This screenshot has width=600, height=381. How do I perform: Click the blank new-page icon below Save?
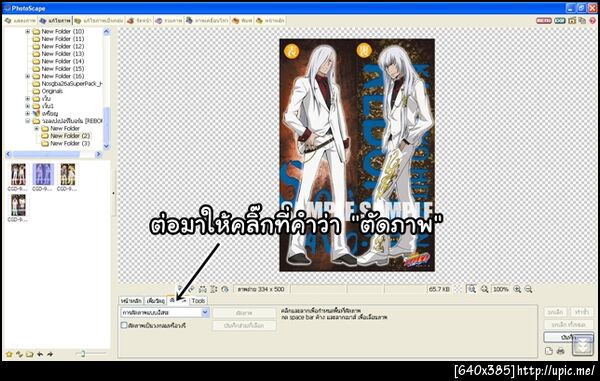point(548,351)
